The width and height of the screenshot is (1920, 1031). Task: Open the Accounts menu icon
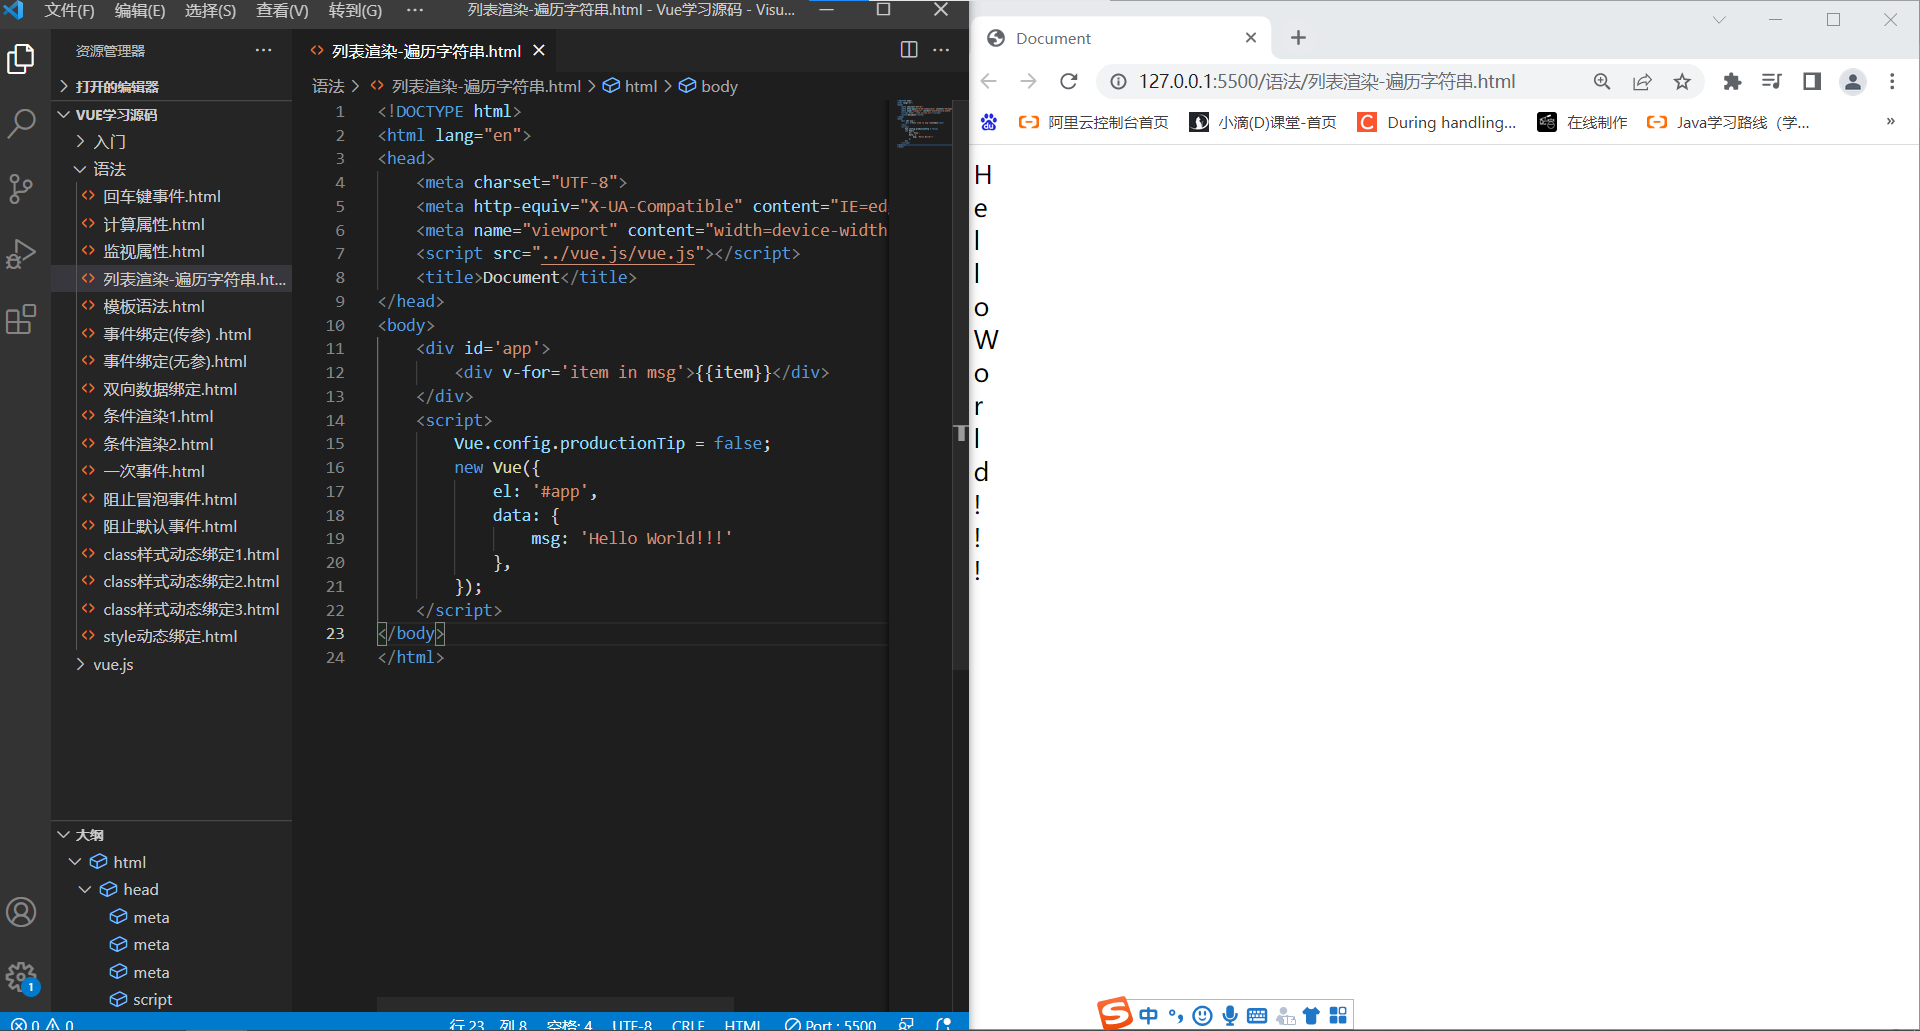[21, 912]
